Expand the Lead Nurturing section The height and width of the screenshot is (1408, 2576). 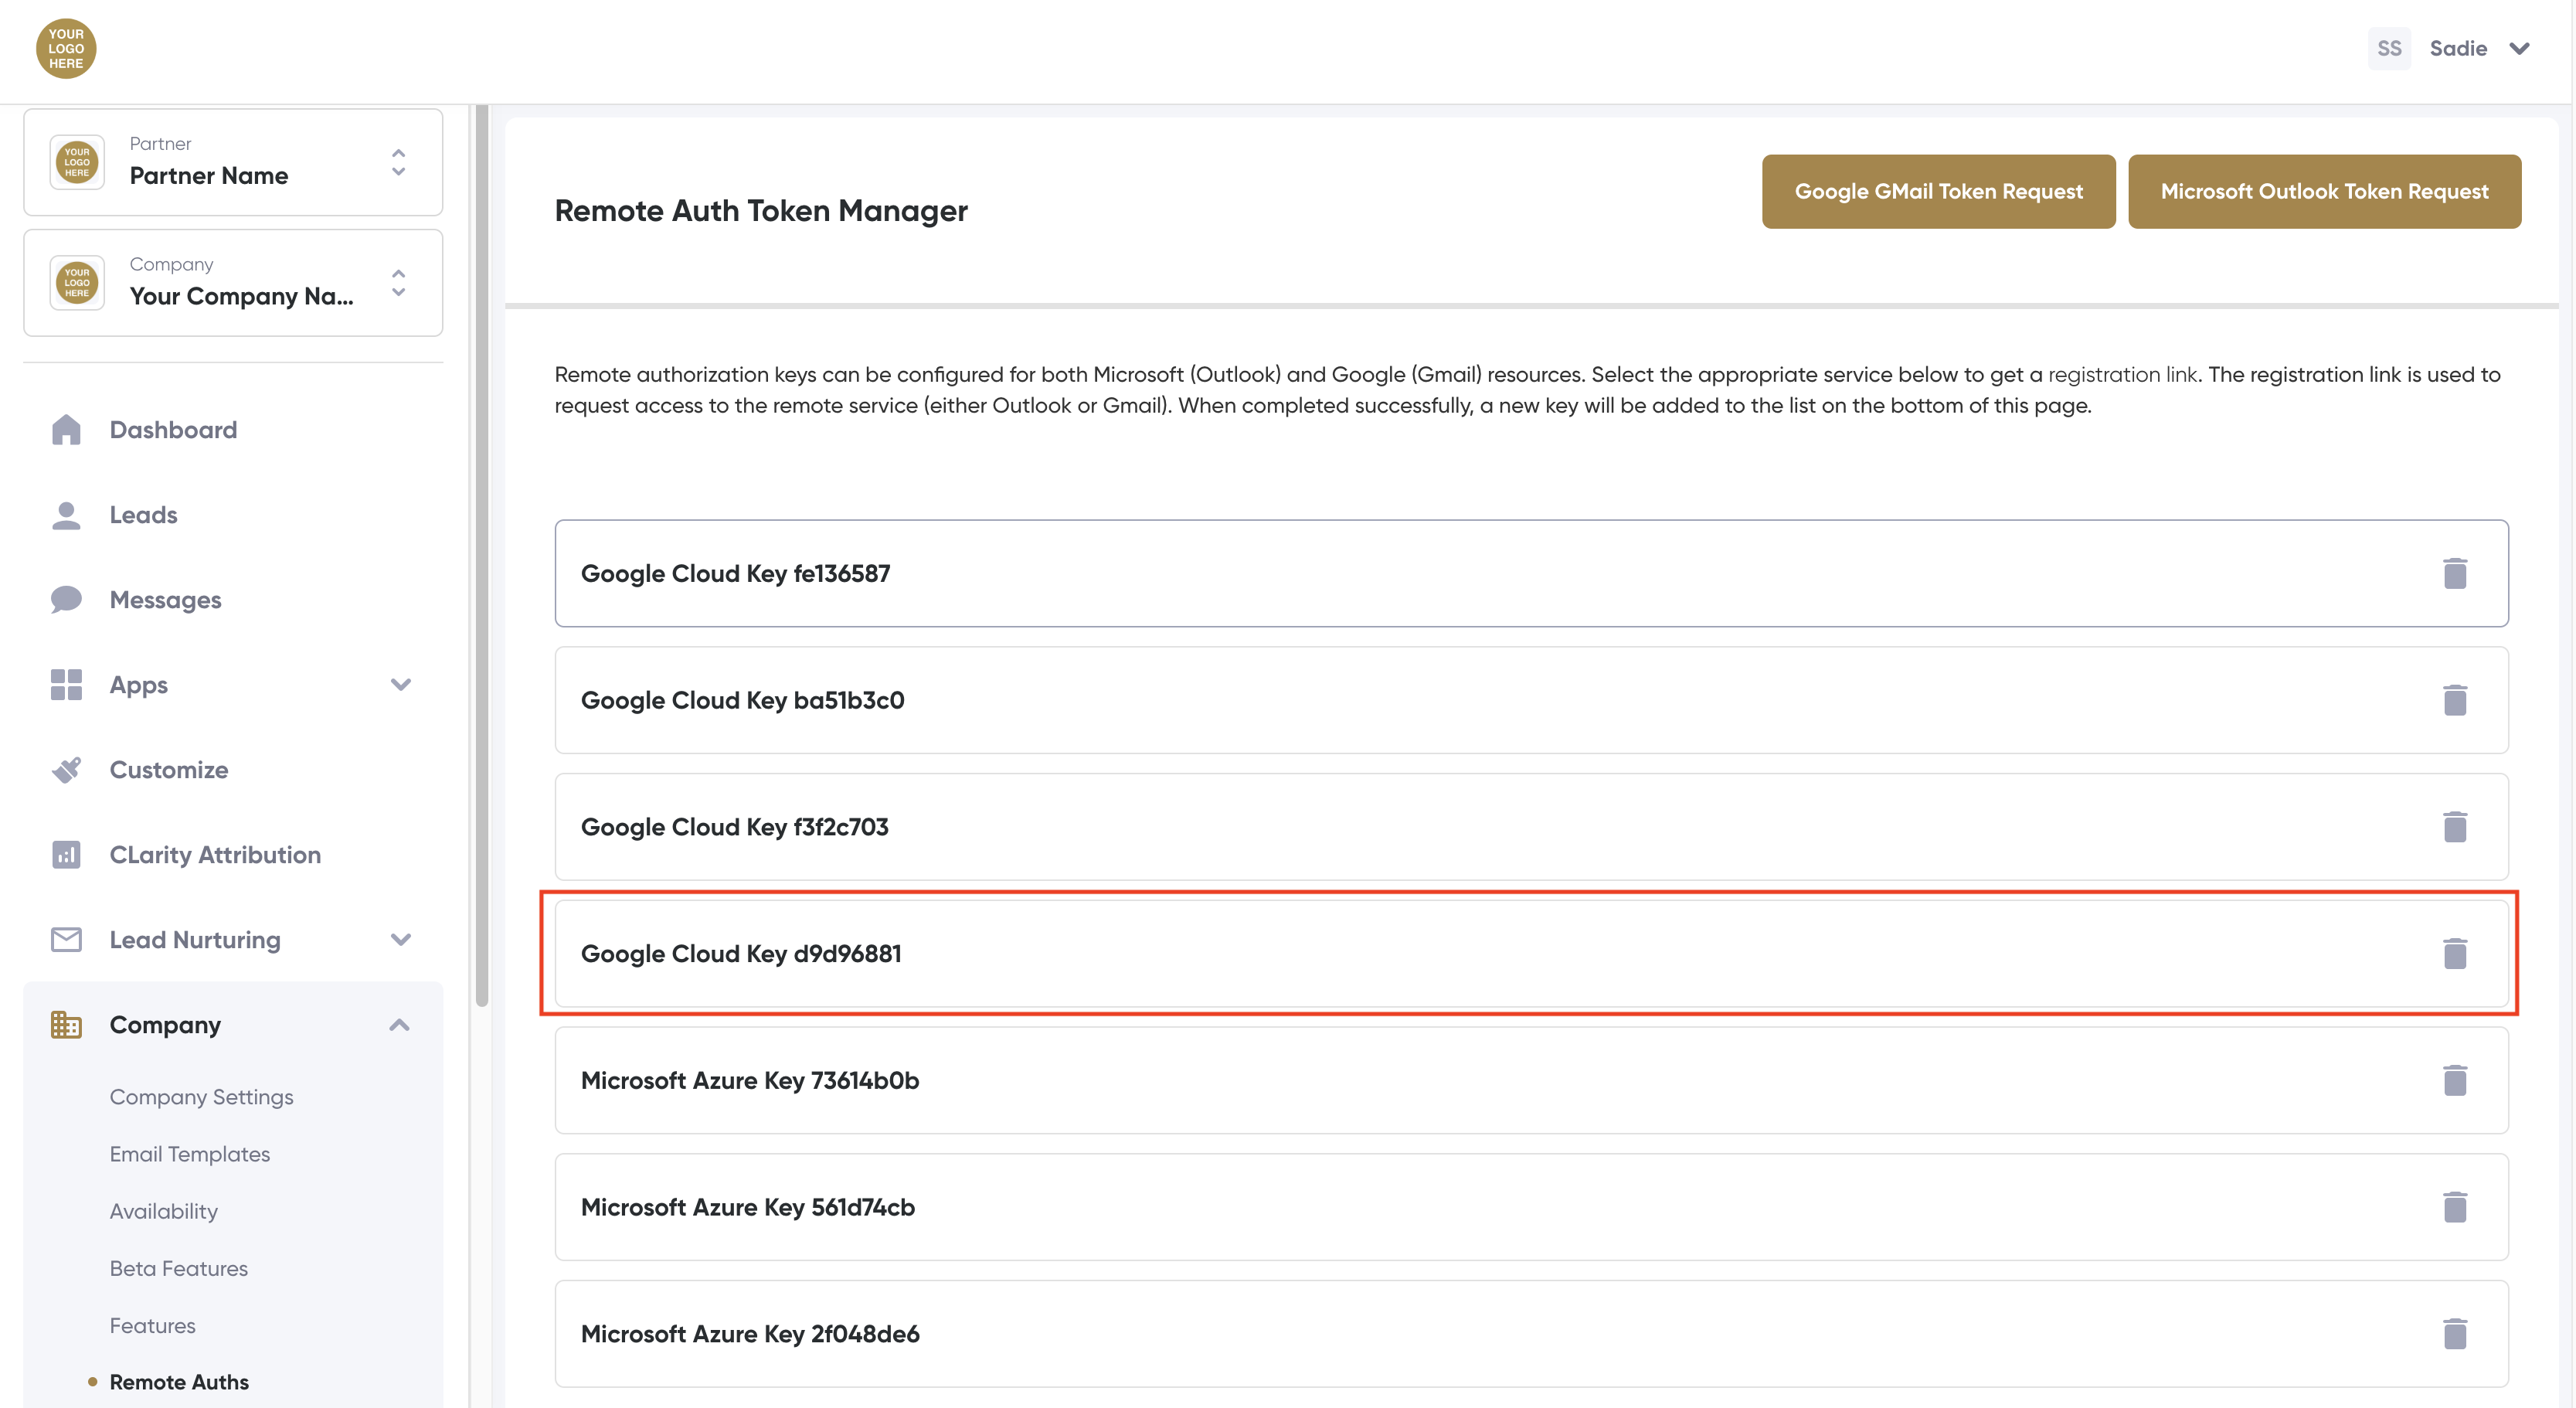(x=400, y=939)
